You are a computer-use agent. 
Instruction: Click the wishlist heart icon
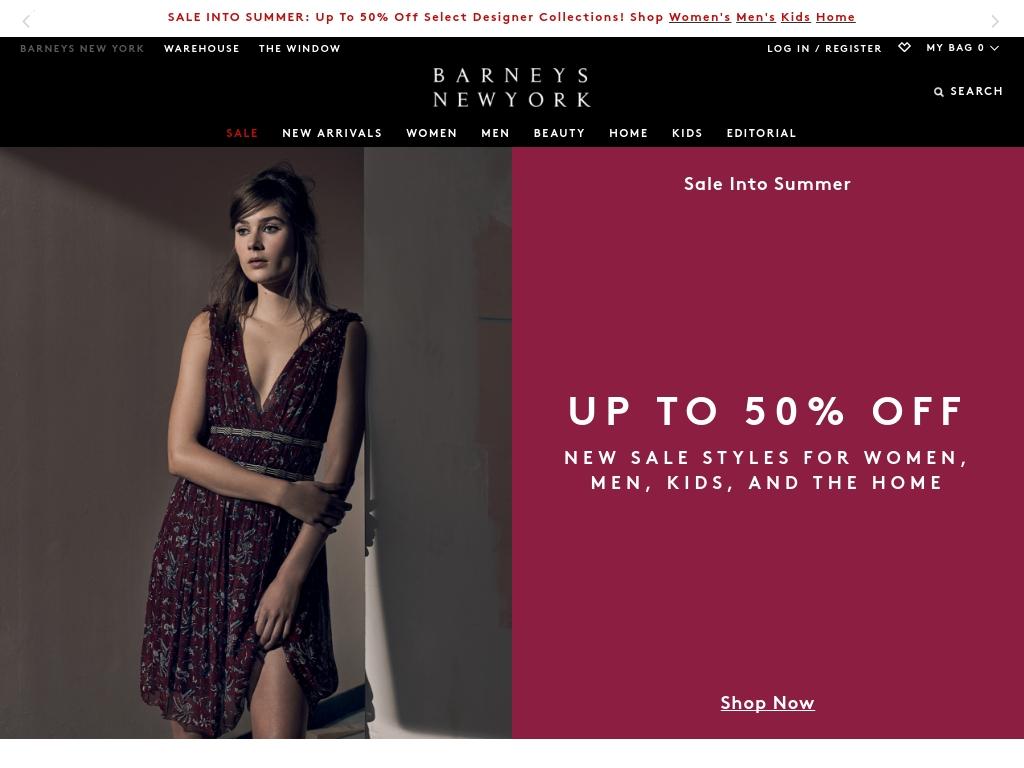[x=904, y=47]
